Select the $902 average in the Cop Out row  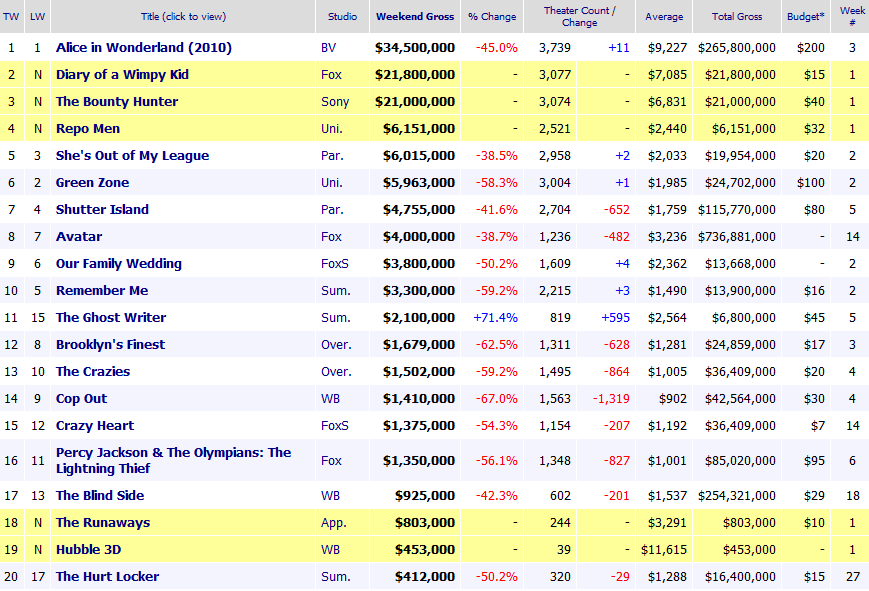[x=671, y=399]
